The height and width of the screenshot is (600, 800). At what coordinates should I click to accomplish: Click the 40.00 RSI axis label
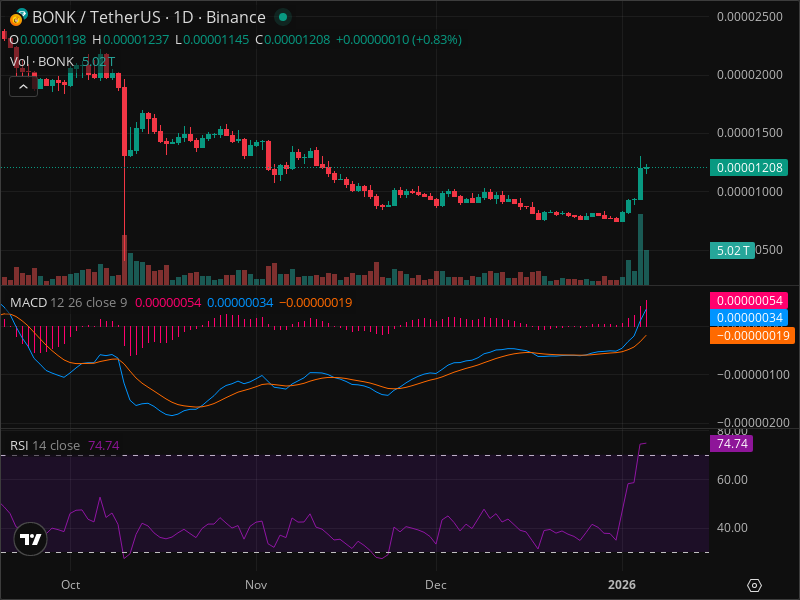(x=732, y=528)
